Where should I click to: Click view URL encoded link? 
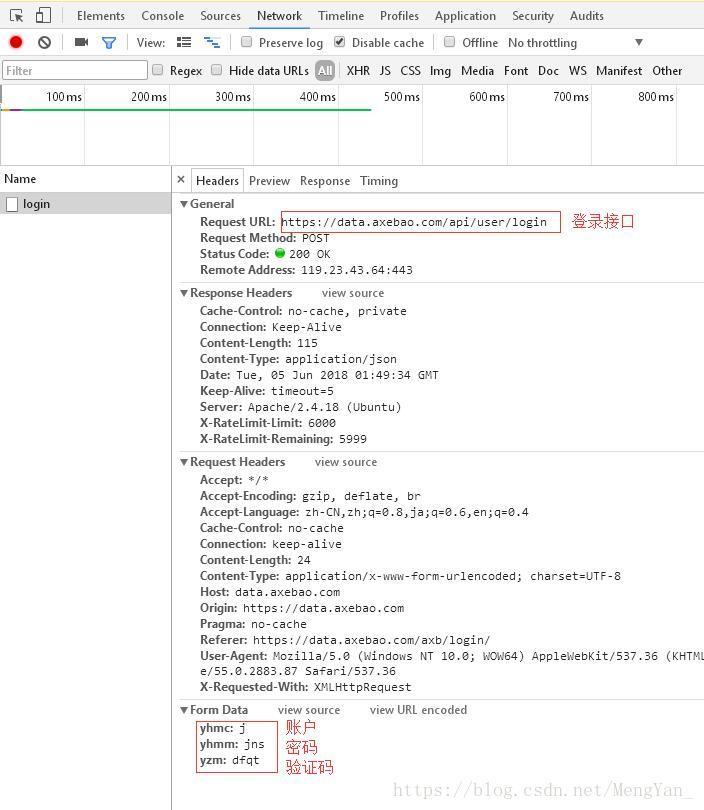418,710
